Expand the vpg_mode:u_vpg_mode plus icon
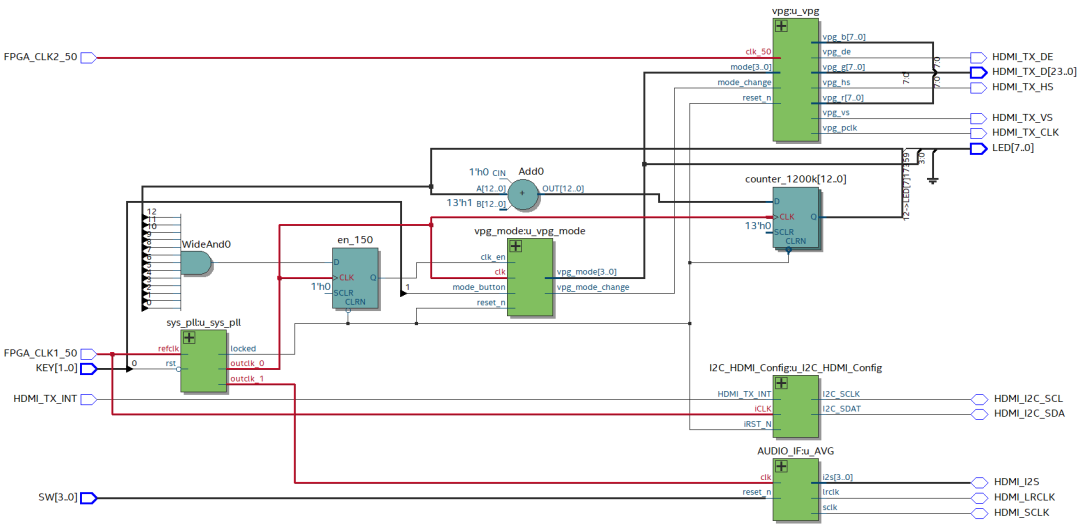The image size is (1080, 528). pyautogui.click(x=515, y=246)
